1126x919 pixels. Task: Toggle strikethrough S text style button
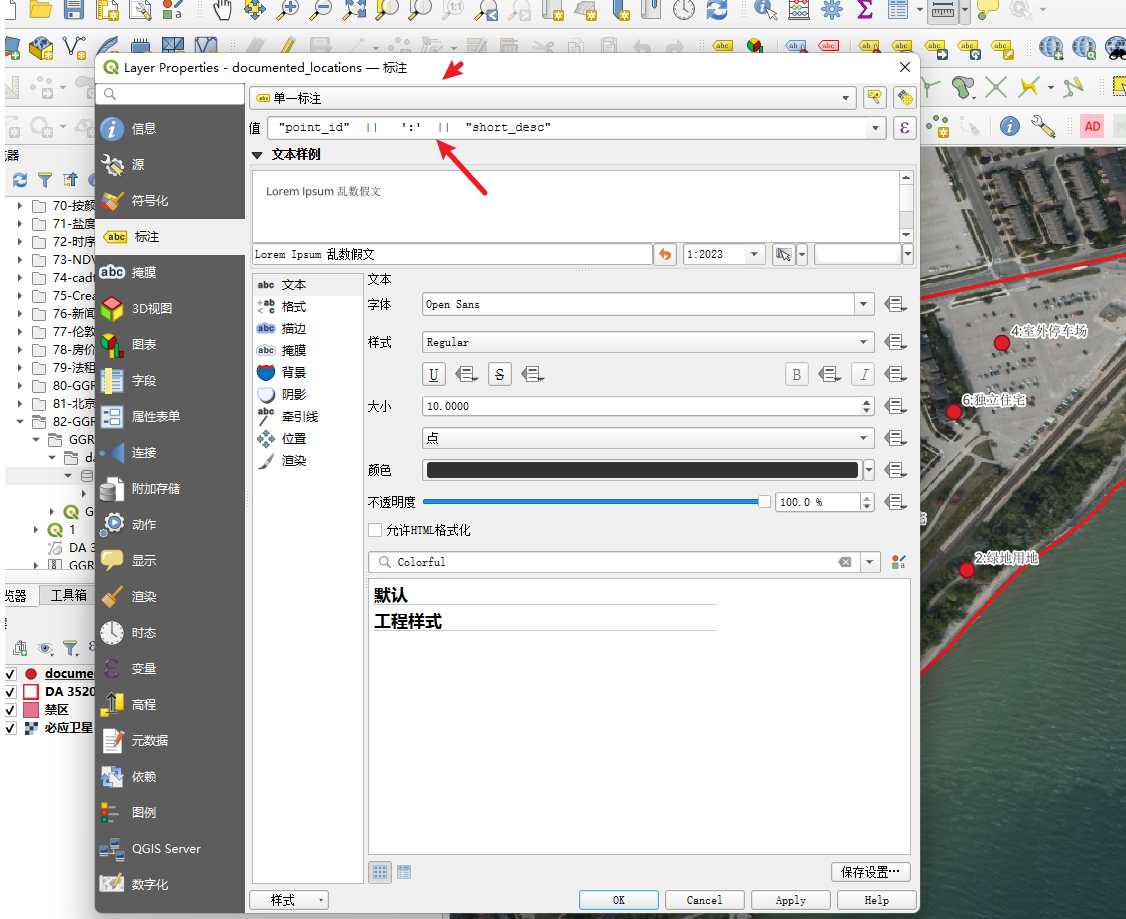click(x=500, y=374)
